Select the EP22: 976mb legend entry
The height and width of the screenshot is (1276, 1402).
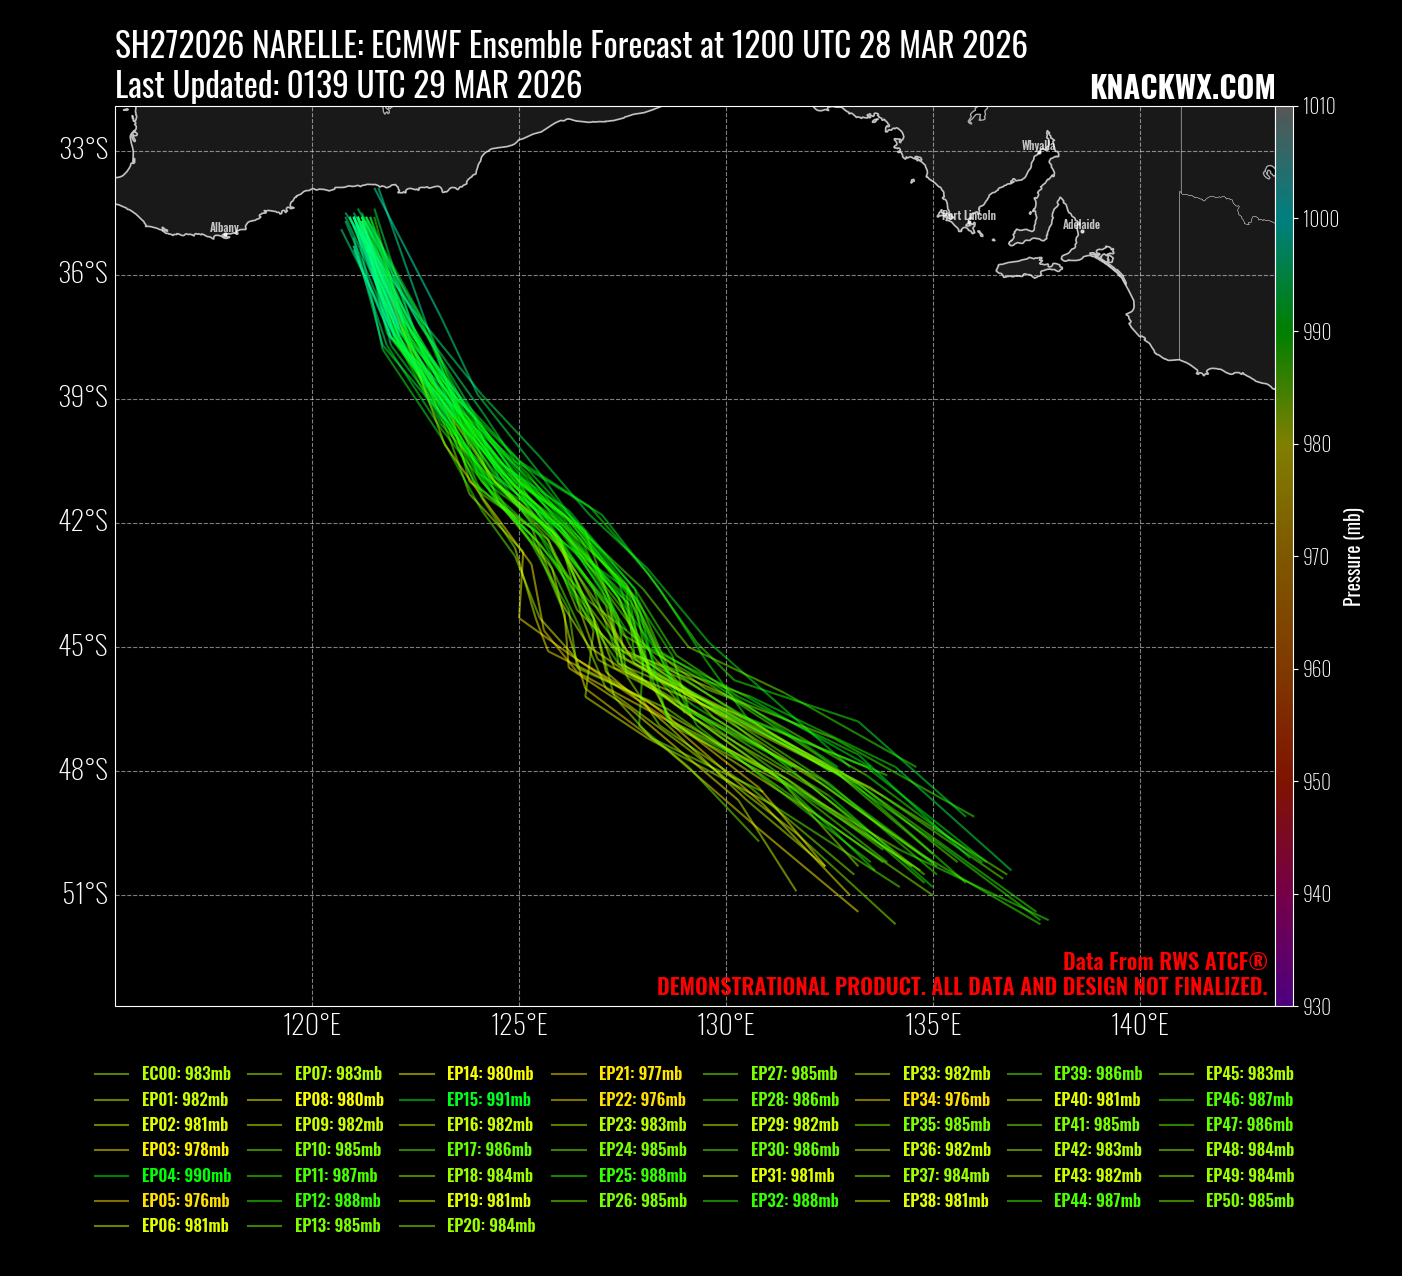coord(641,1100)
